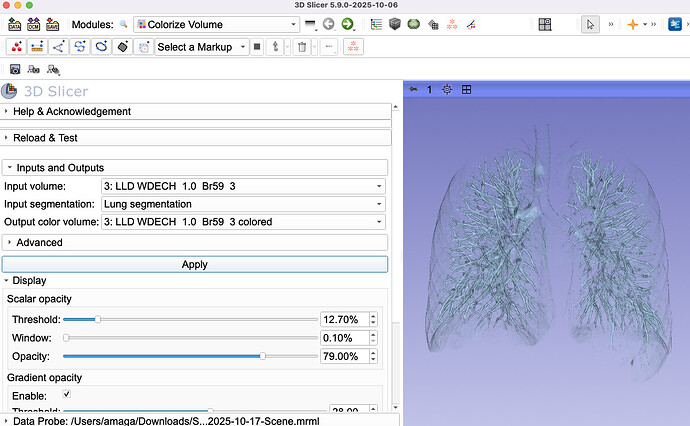Create a new ROI markup

click(x=143, y=47)
